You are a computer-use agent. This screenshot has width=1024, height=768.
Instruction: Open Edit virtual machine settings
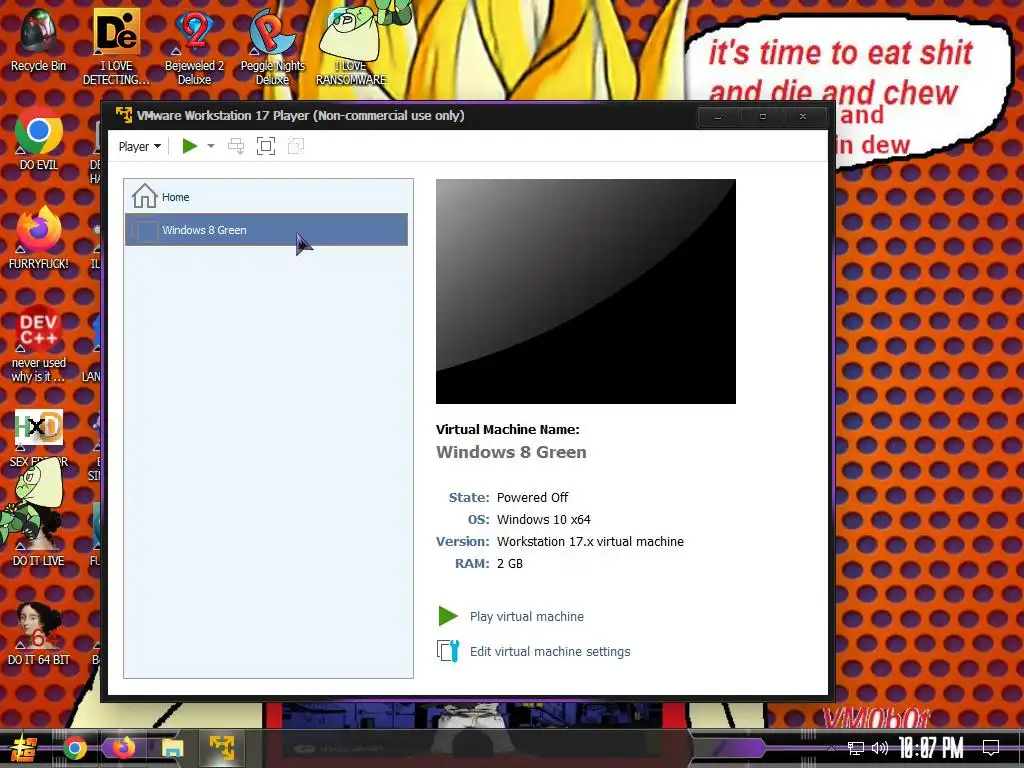pos(550,652)
